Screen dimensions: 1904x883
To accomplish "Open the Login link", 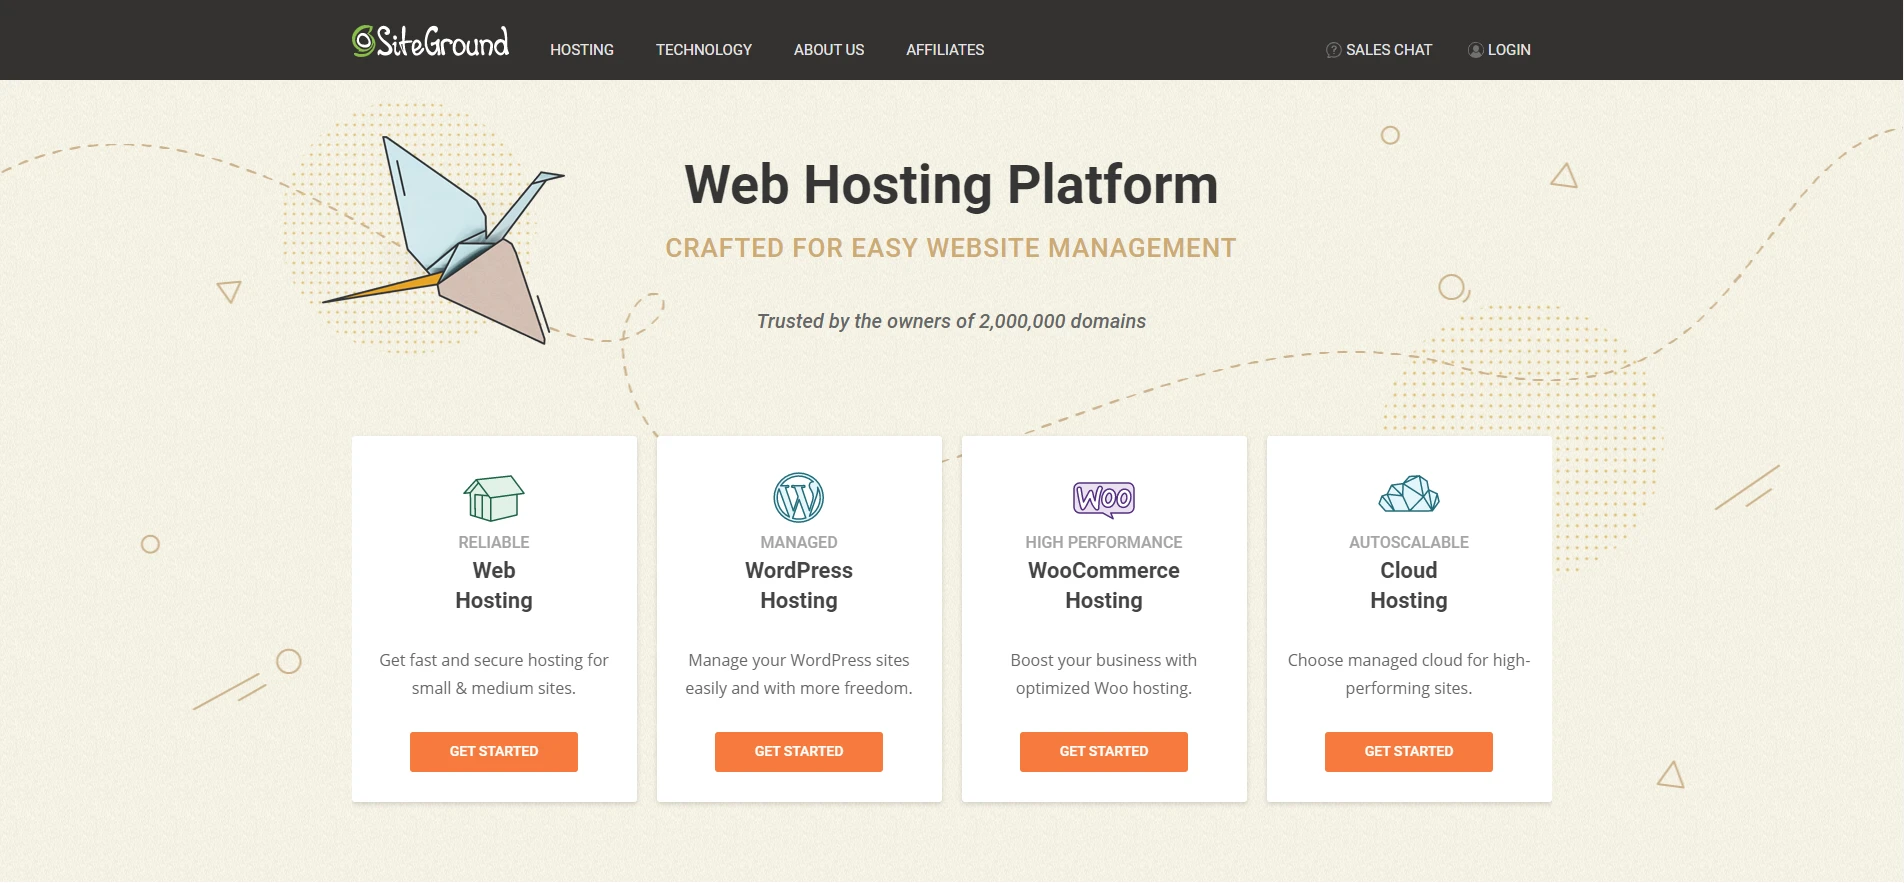I will pos(1509,50).
